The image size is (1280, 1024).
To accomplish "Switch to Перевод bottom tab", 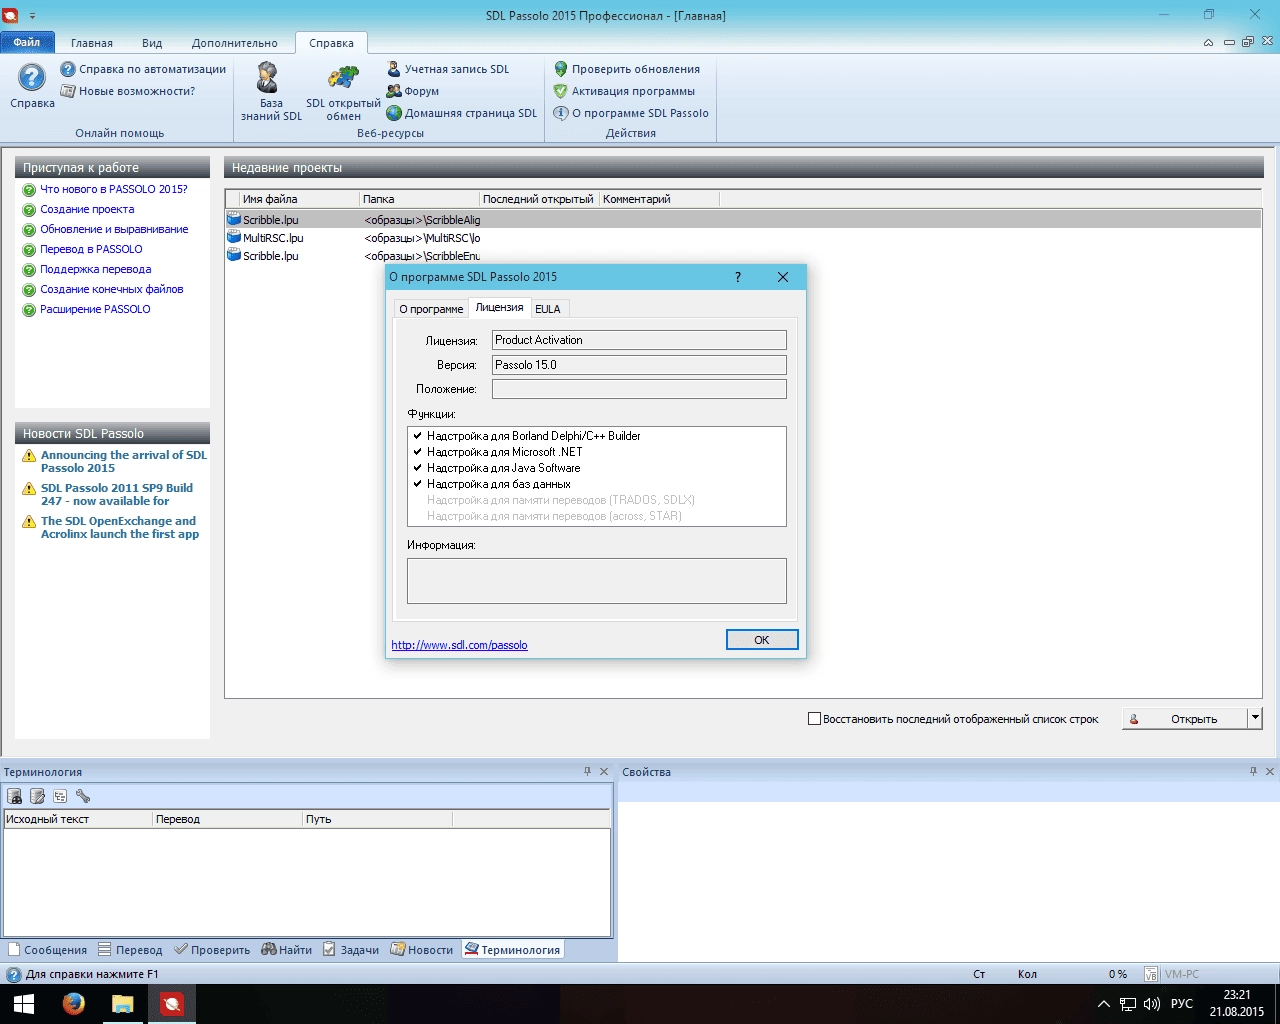I will coord(130,950).
